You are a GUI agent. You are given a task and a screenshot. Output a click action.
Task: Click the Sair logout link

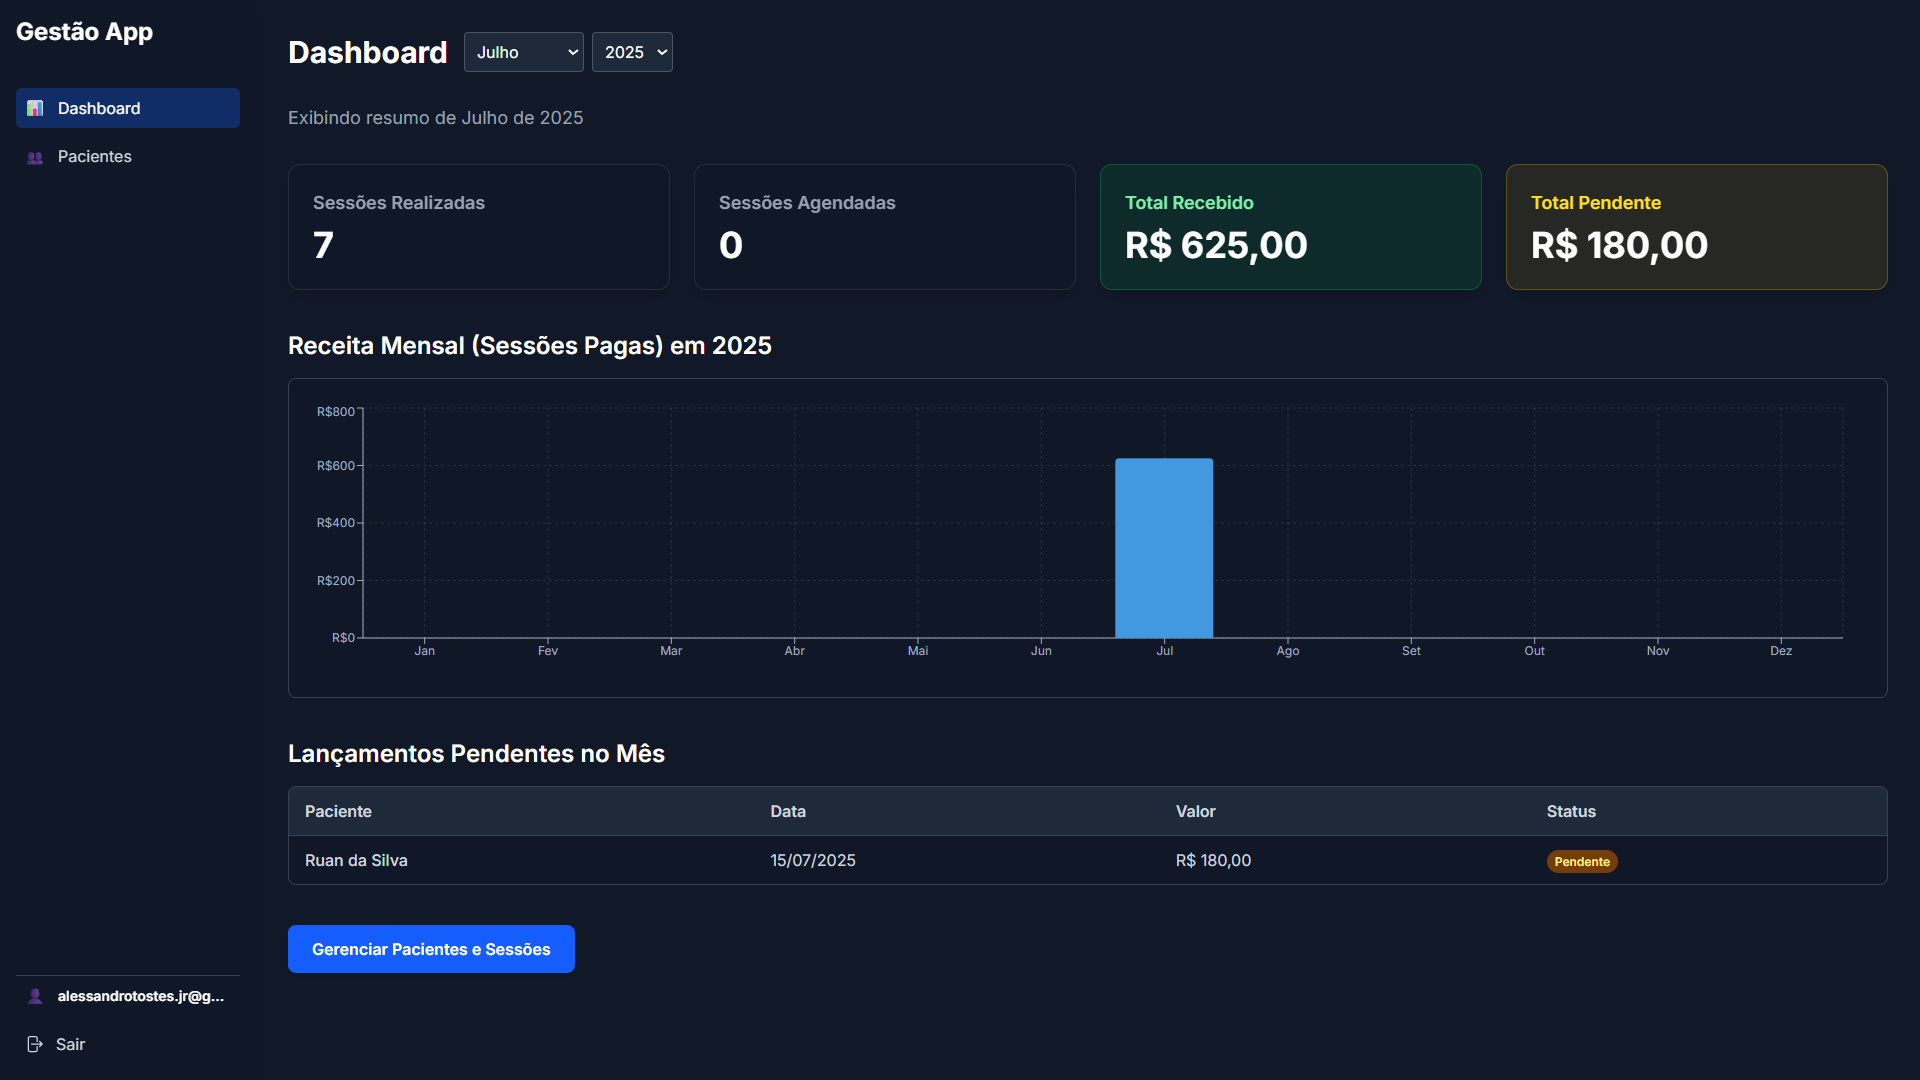70,1044
